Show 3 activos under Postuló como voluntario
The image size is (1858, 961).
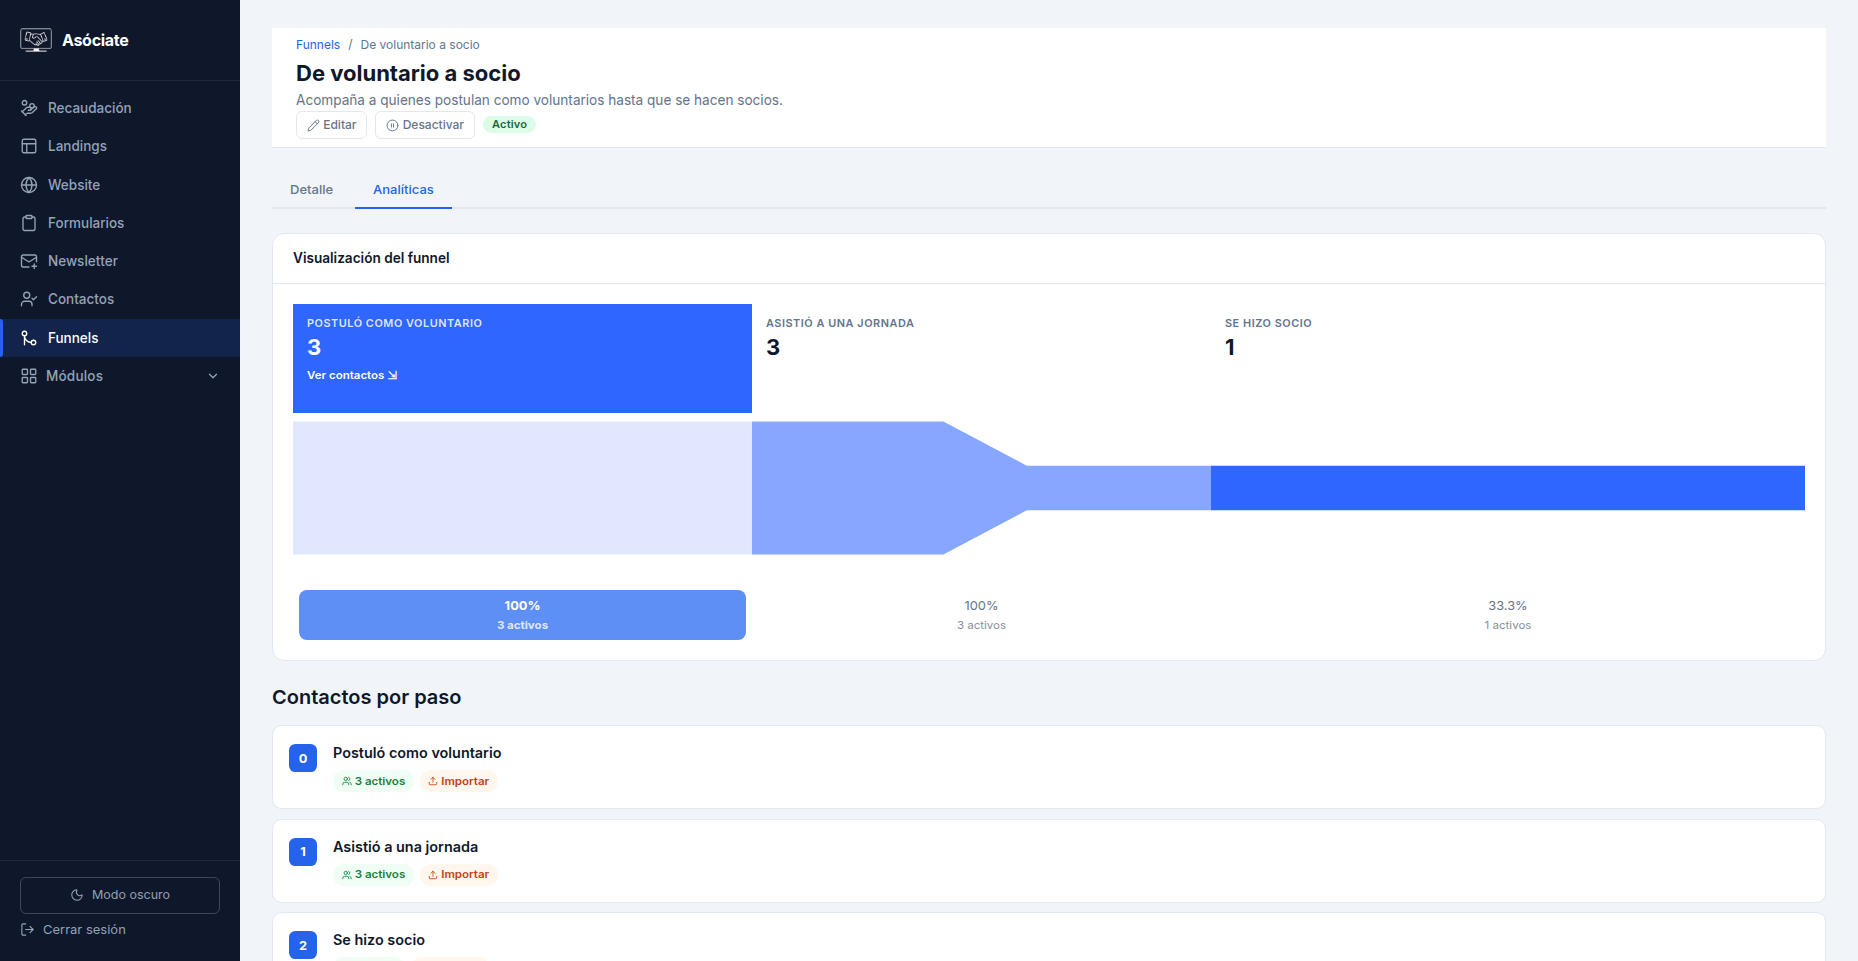373,781
